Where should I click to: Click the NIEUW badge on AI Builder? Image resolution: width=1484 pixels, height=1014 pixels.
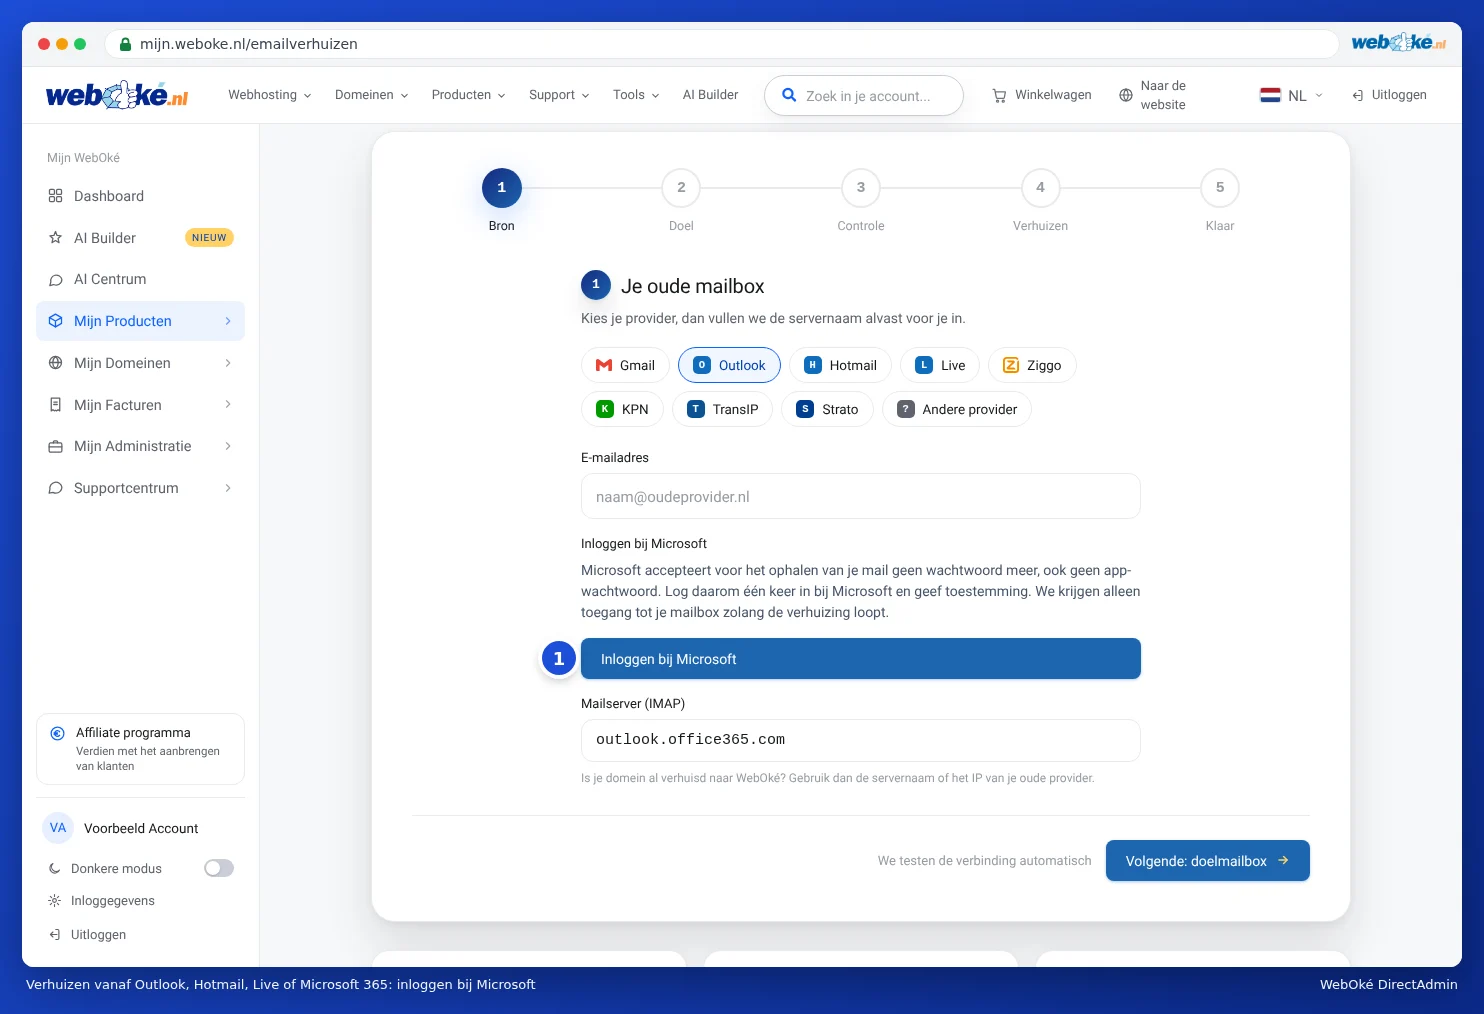click(209, 238)
